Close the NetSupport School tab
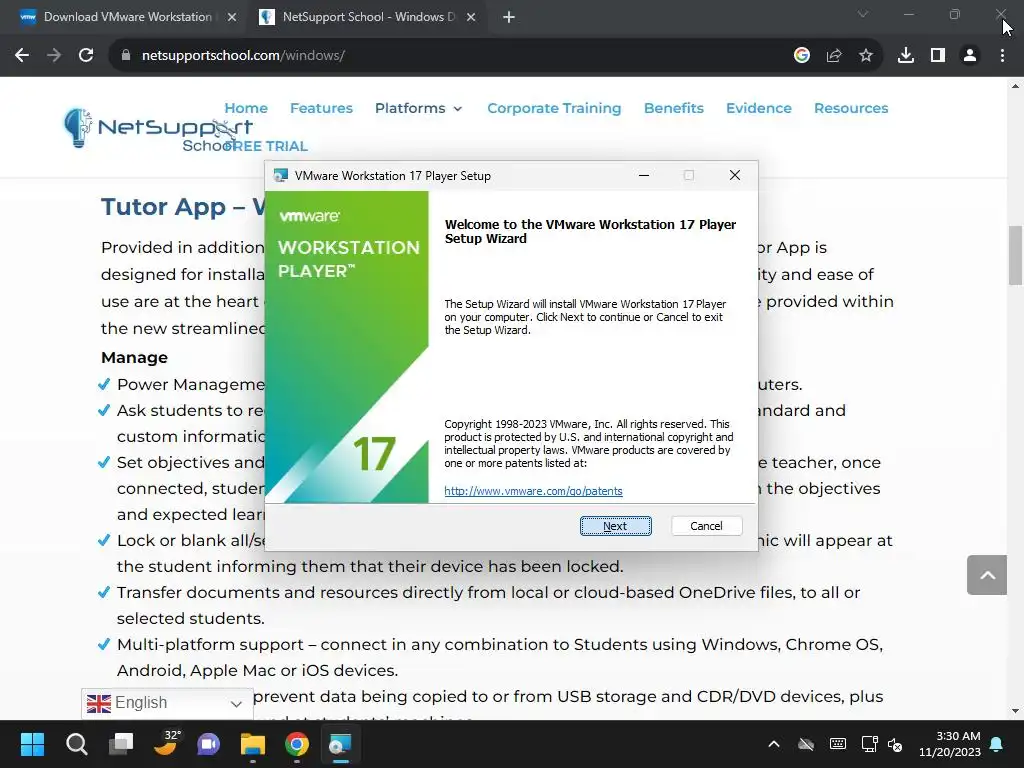The image size is (1024, 768). point(471,18)
